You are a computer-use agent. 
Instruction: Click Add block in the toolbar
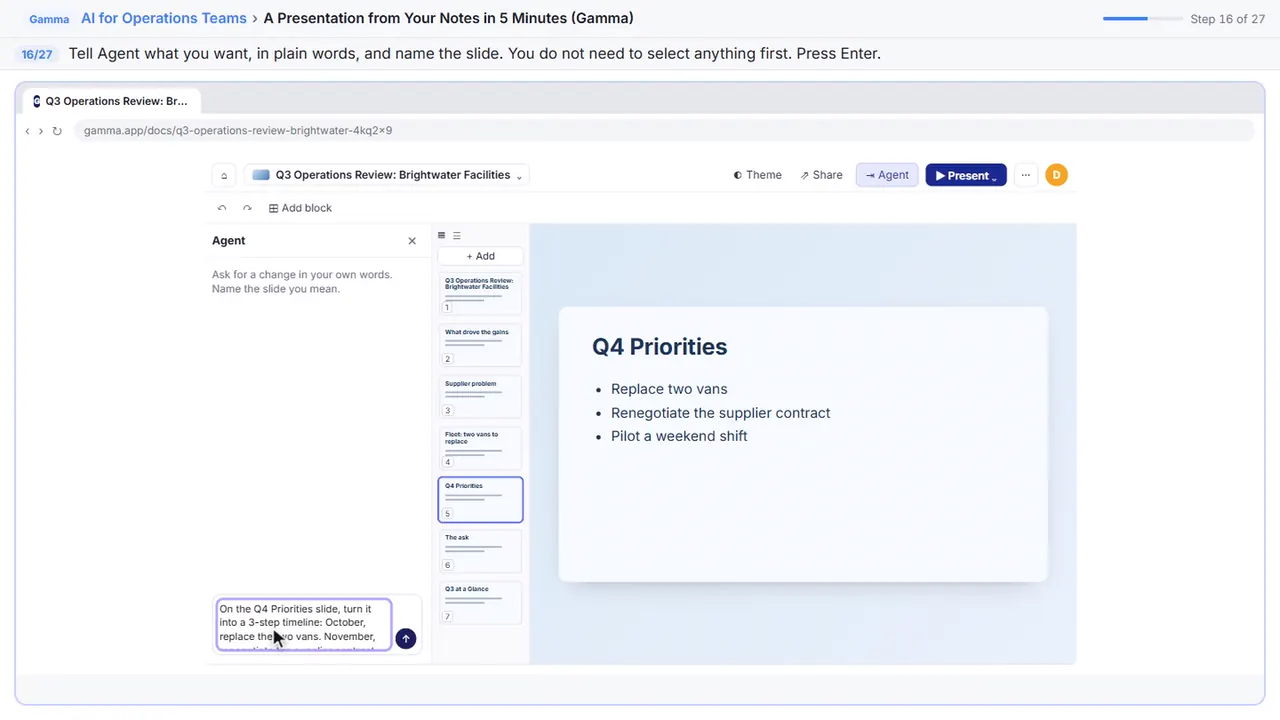pos(300,208)
